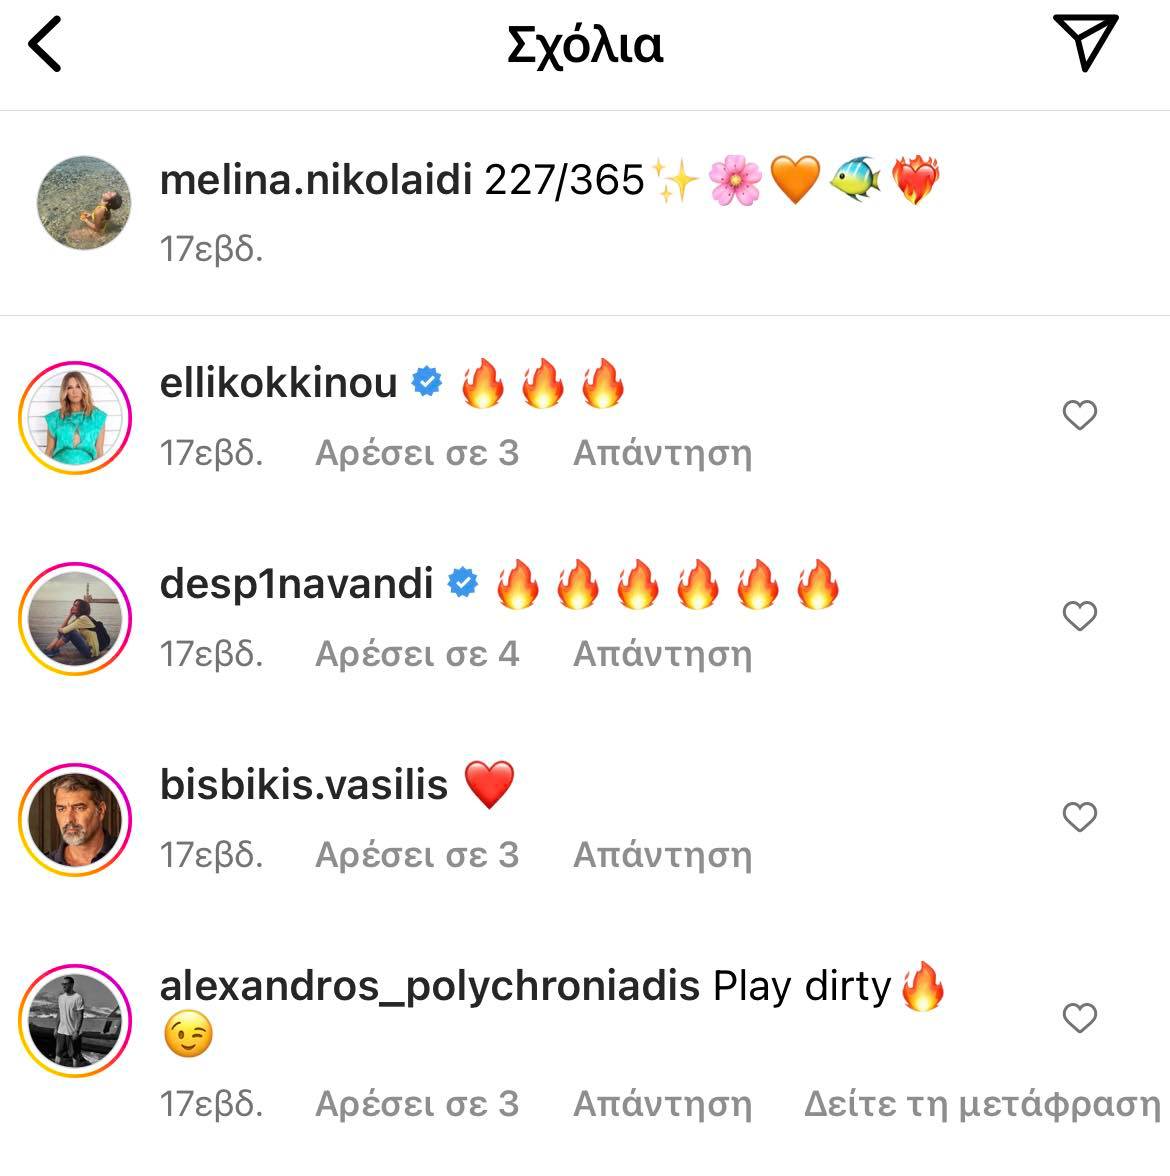This screenshot has height=1176, width=1170.
Task: Open the melina.nikolaidi username link
Action: coord(316,180)
